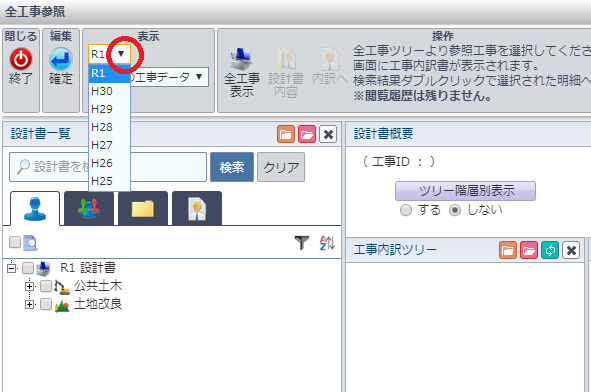Click the 公共土木 tree label
The width and height of the screenshot is (591, 392).
98,286
